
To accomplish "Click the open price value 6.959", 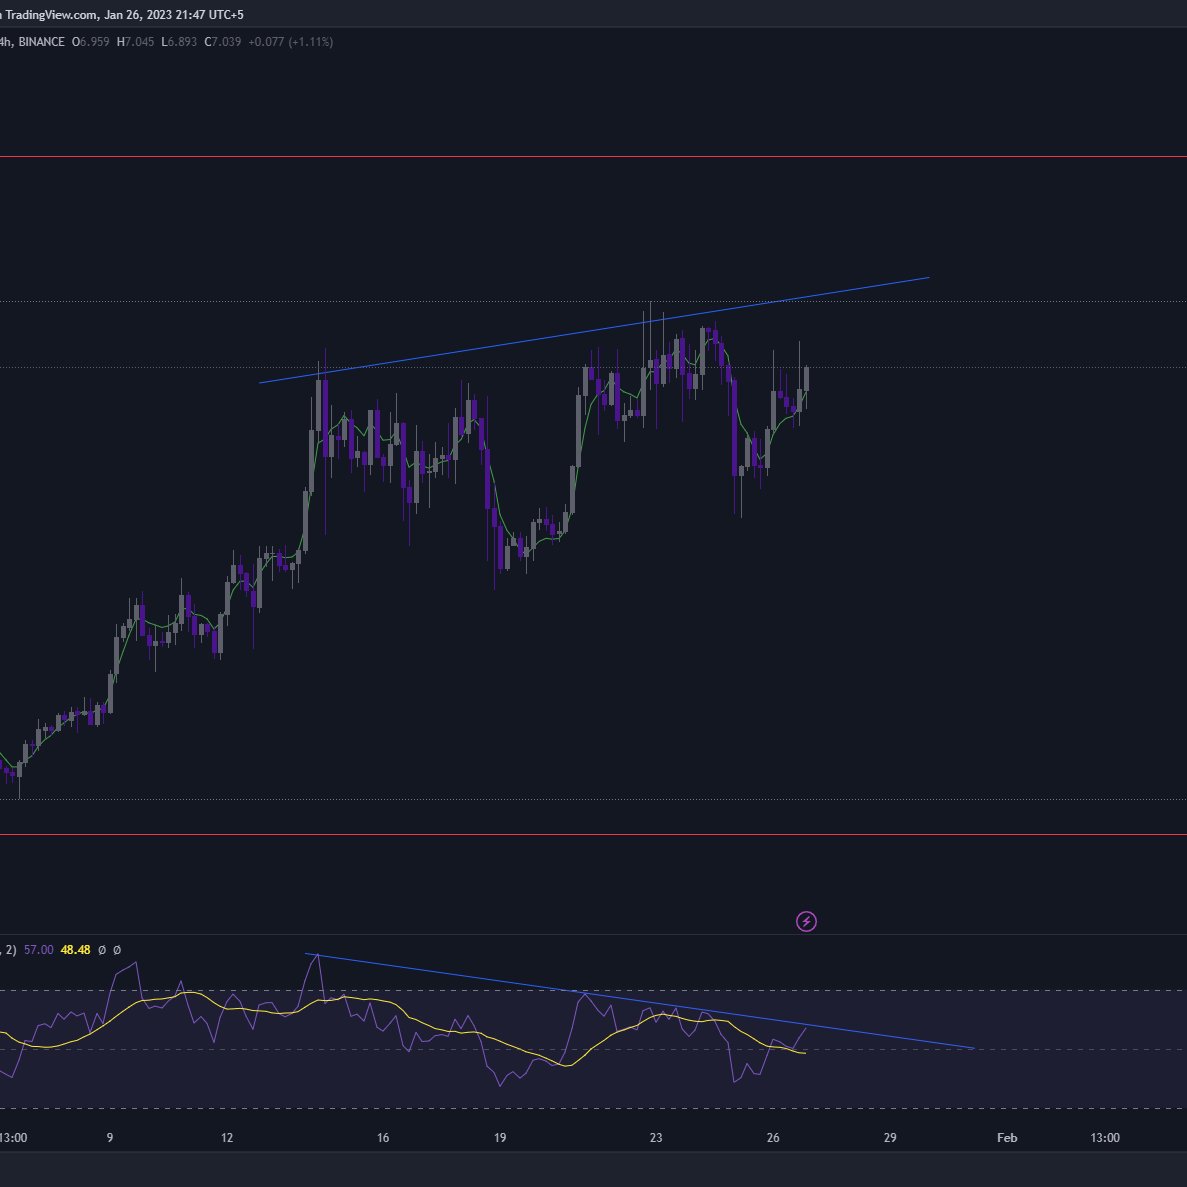I will click(x=94, y=42).
